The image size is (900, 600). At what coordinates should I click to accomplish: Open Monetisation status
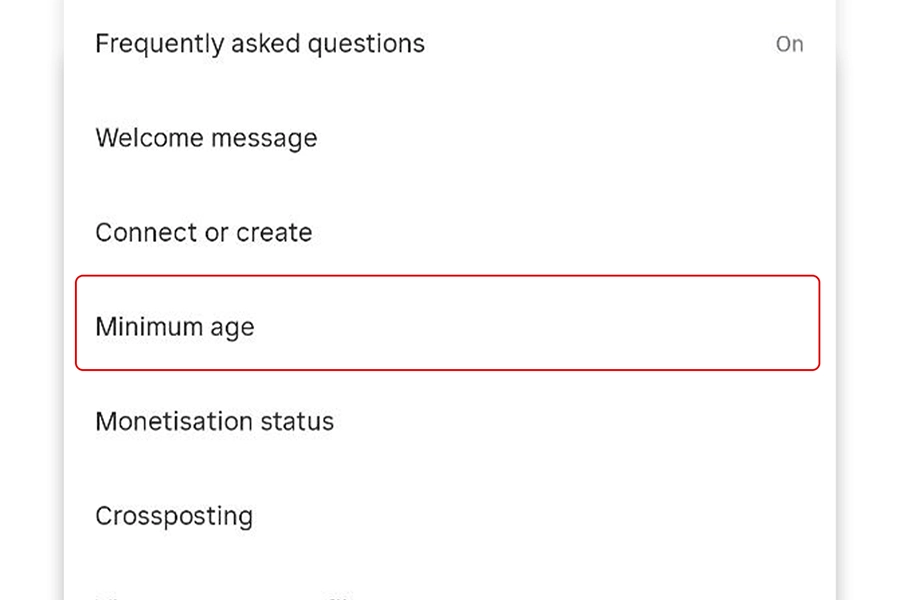click(214, 421)
